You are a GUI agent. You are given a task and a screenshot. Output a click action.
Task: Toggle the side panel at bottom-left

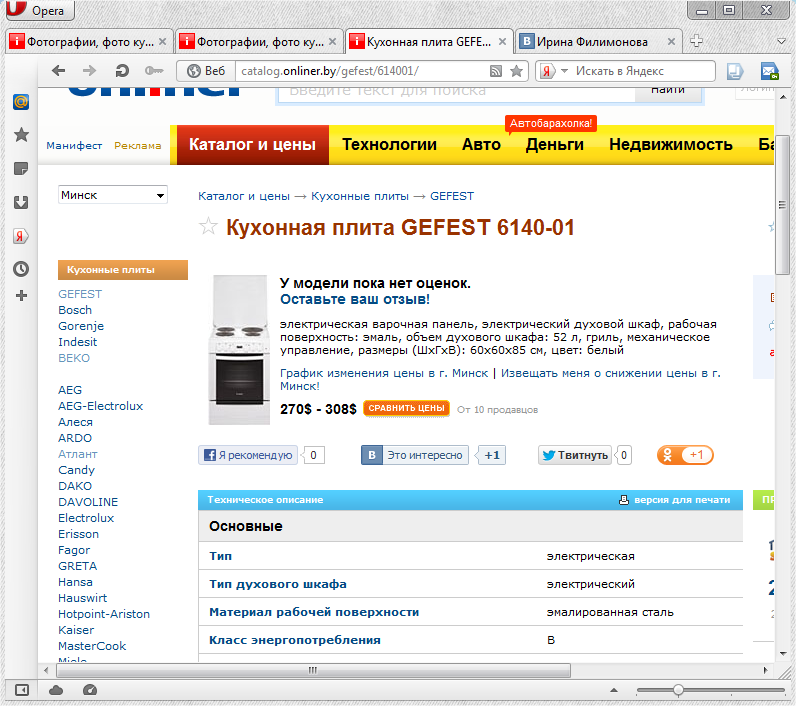point(21,690)
